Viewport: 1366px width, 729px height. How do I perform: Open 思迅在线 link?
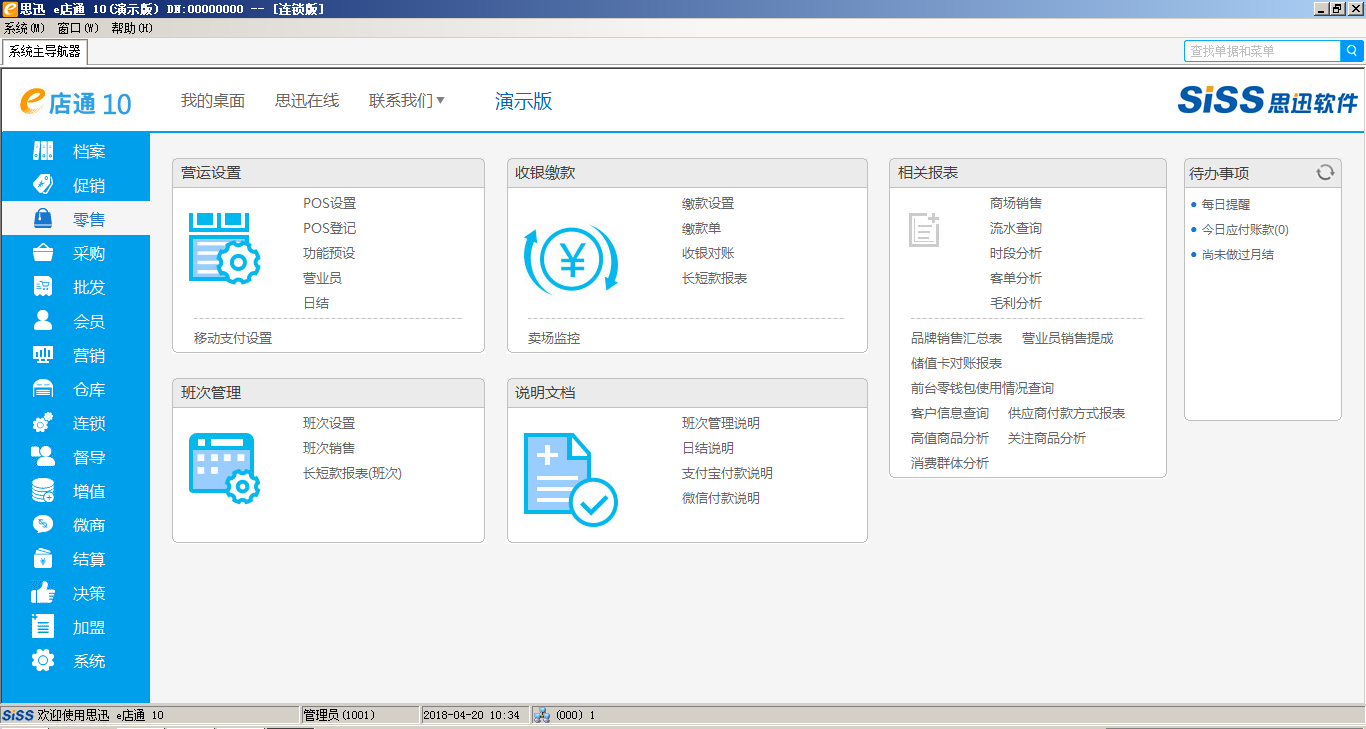(307, 100)
